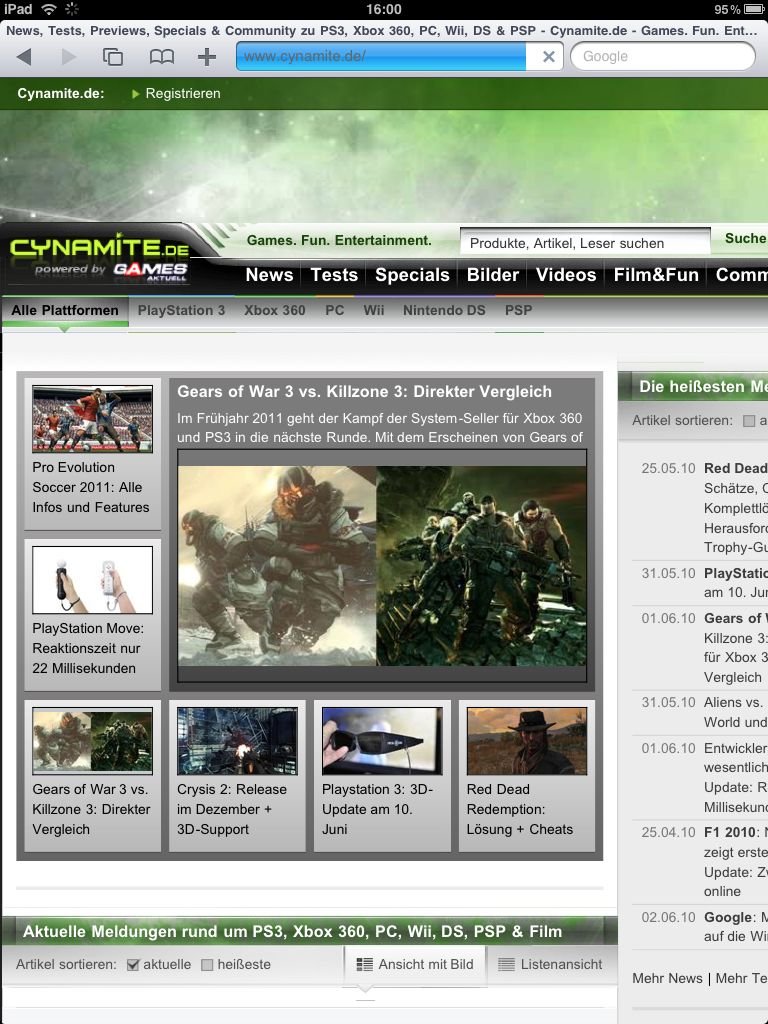Screen dimensions: 768x1024
Task: Click Crysis 2: Release im Dezember headline
Action: pos(232,809)
